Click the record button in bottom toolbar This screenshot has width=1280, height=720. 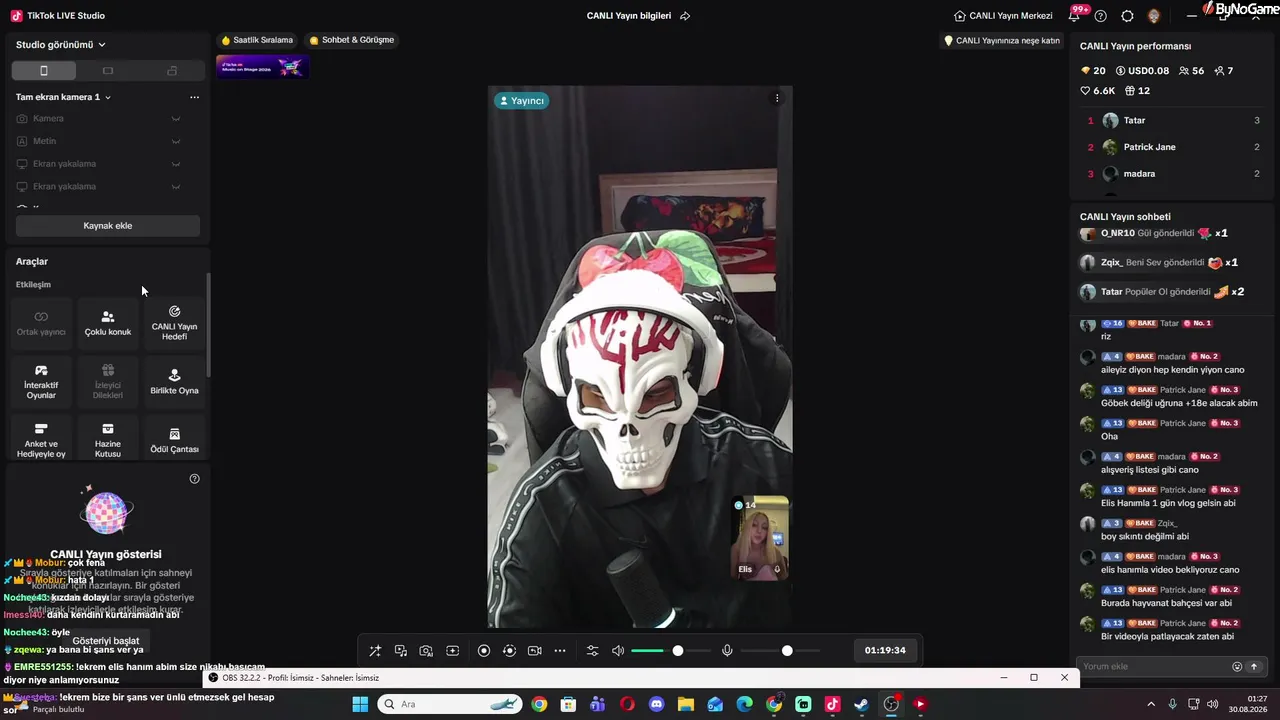pyautogui.click(x=484, y=651)
